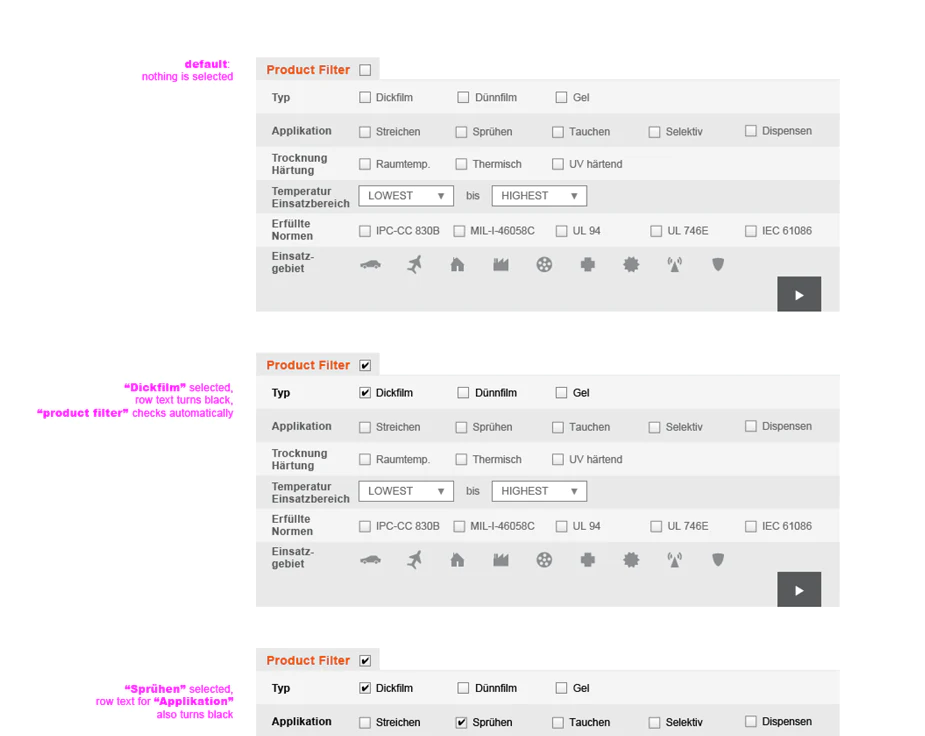Toggle the checked Product Filter header box in second panel

point(365,366)
